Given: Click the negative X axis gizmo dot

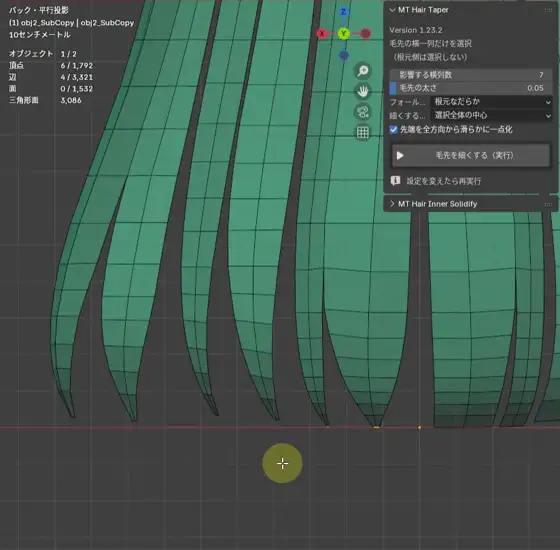Looking at the screenshot, I should [x=365, y=34].
